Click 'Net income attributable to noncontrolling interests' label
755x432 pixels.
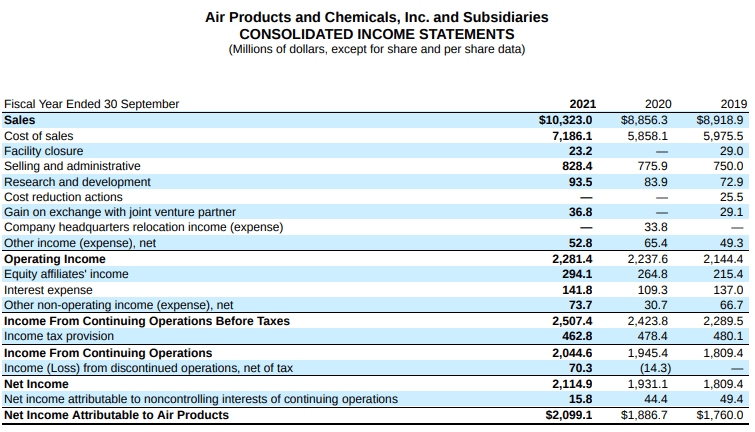coord(201,399)
